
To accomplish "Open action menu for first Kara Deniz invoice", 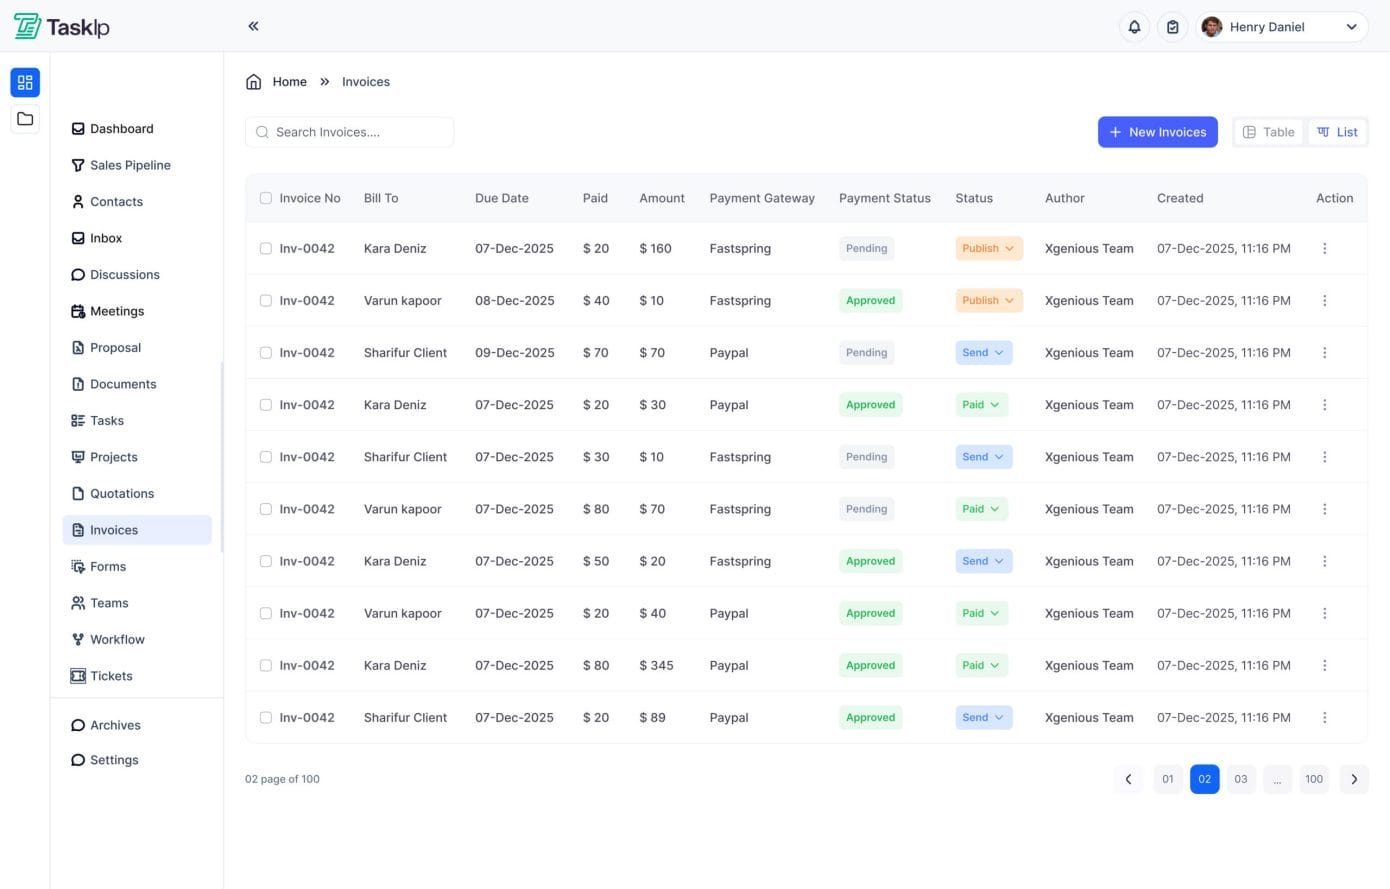I will click(x=1324, y=249).
